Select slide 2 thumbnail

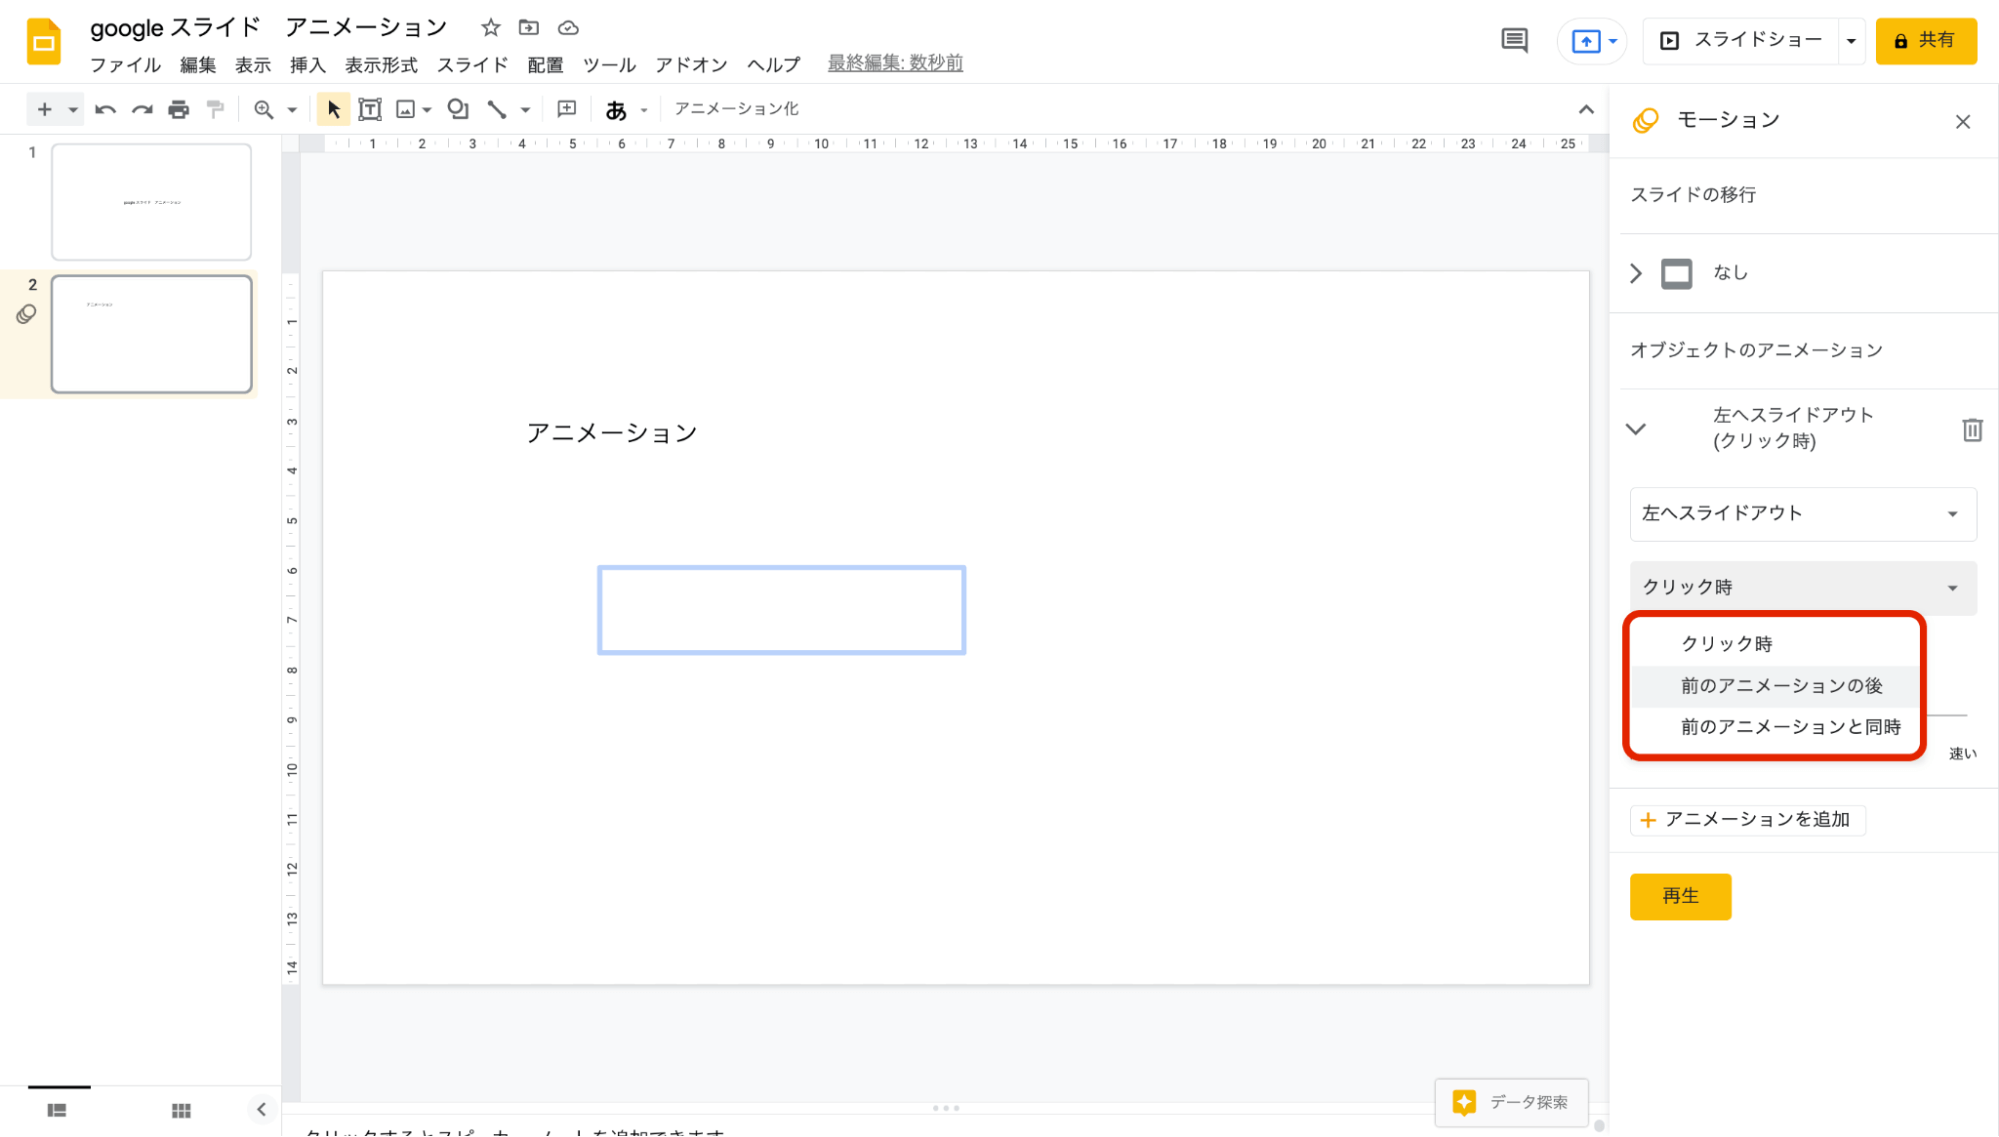coord(151,334)
